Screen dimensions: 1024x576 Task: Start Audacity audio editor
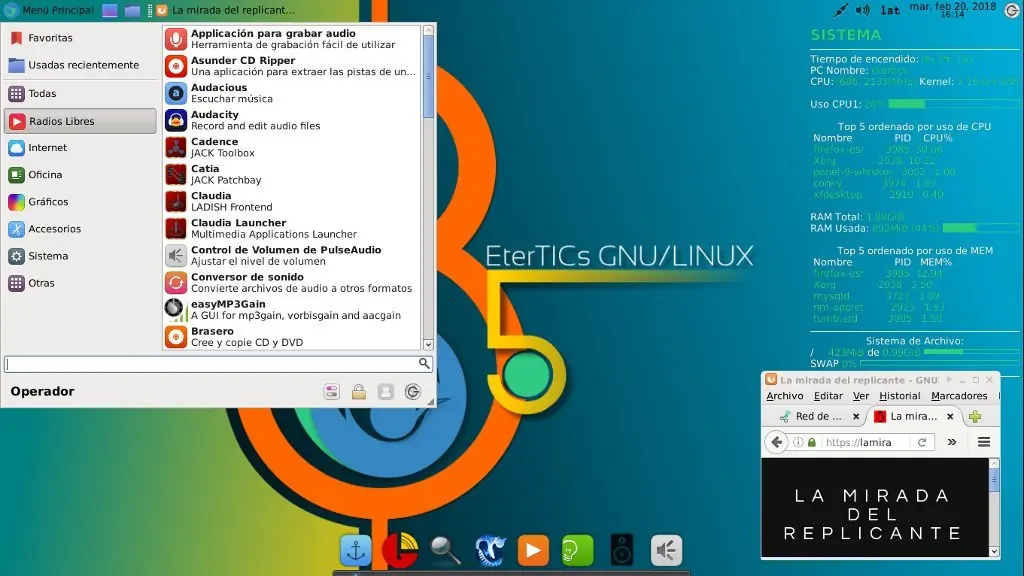[x=292, y=120]
